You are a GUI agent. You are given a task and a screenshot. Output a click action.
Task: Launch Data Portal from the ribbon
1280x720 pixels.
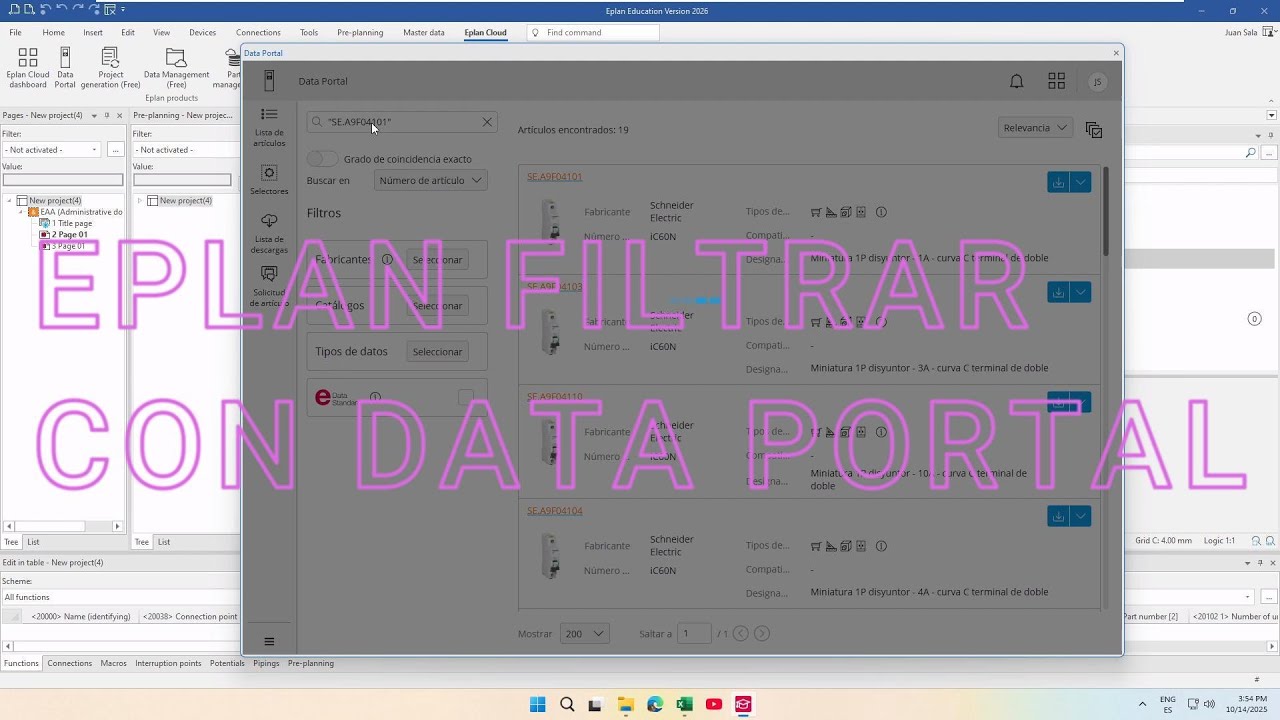(65, 68)
